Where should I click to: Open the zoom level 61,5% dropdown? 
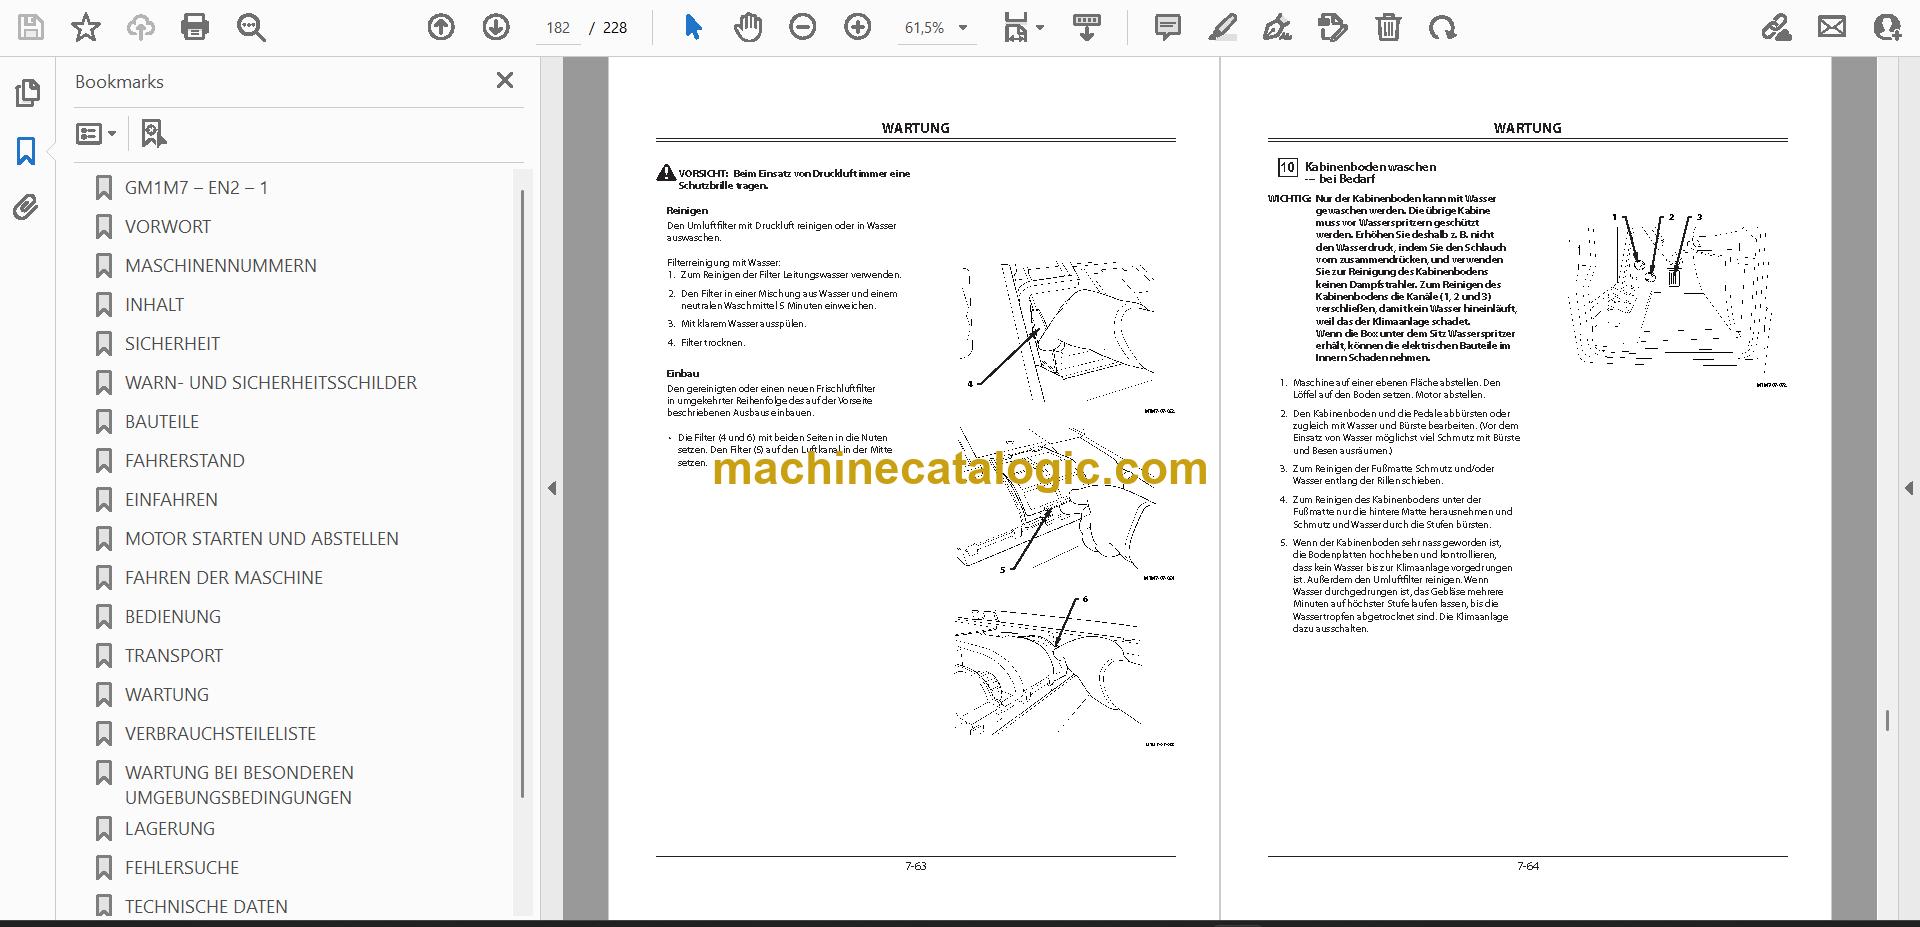(936, 28)
